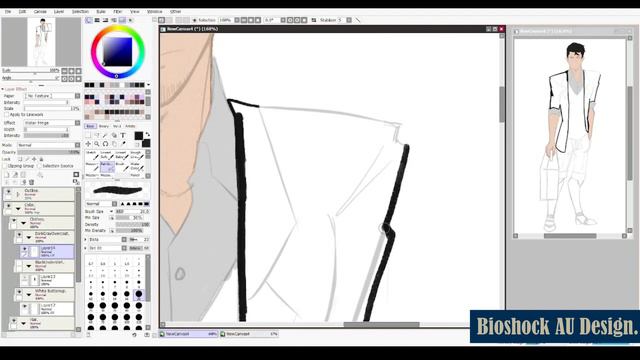Enable the Clipping Group checkbox
Screen dimensions: 640x360
tap(5, 166)
